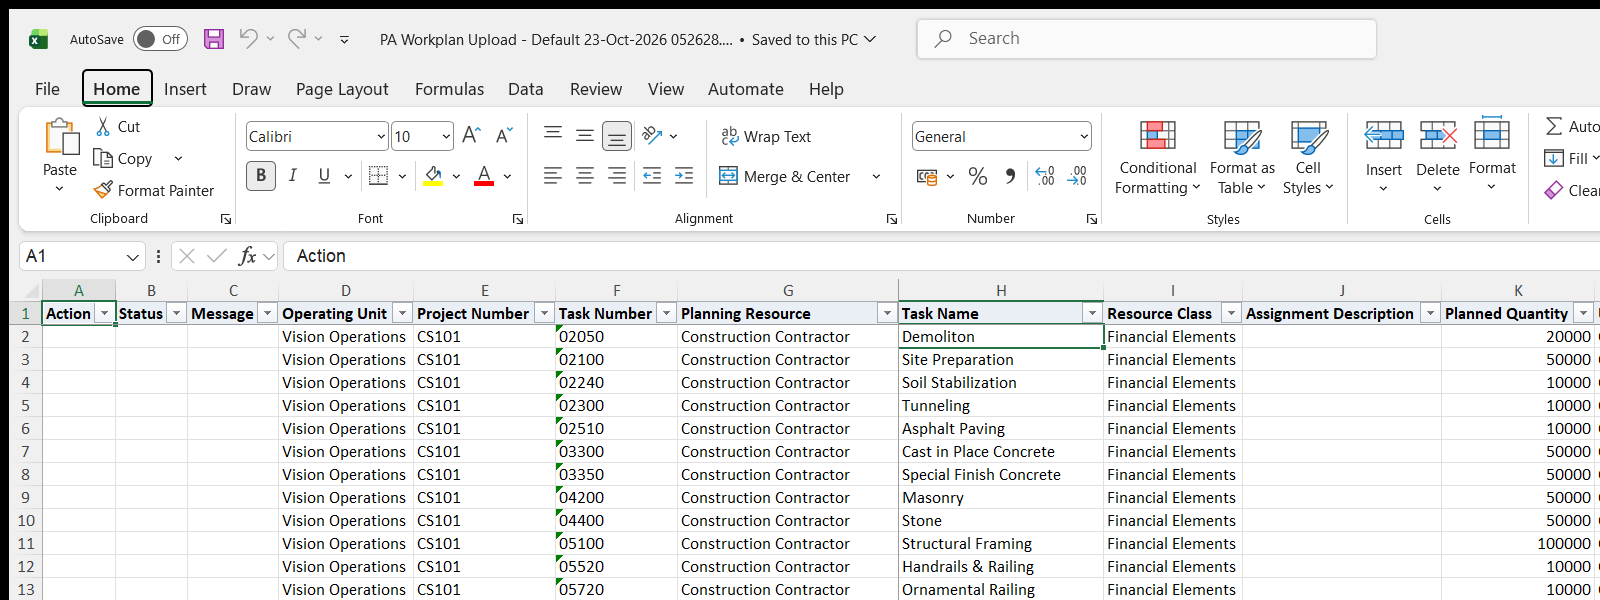Switch to the Review tab

pos(596,89)
